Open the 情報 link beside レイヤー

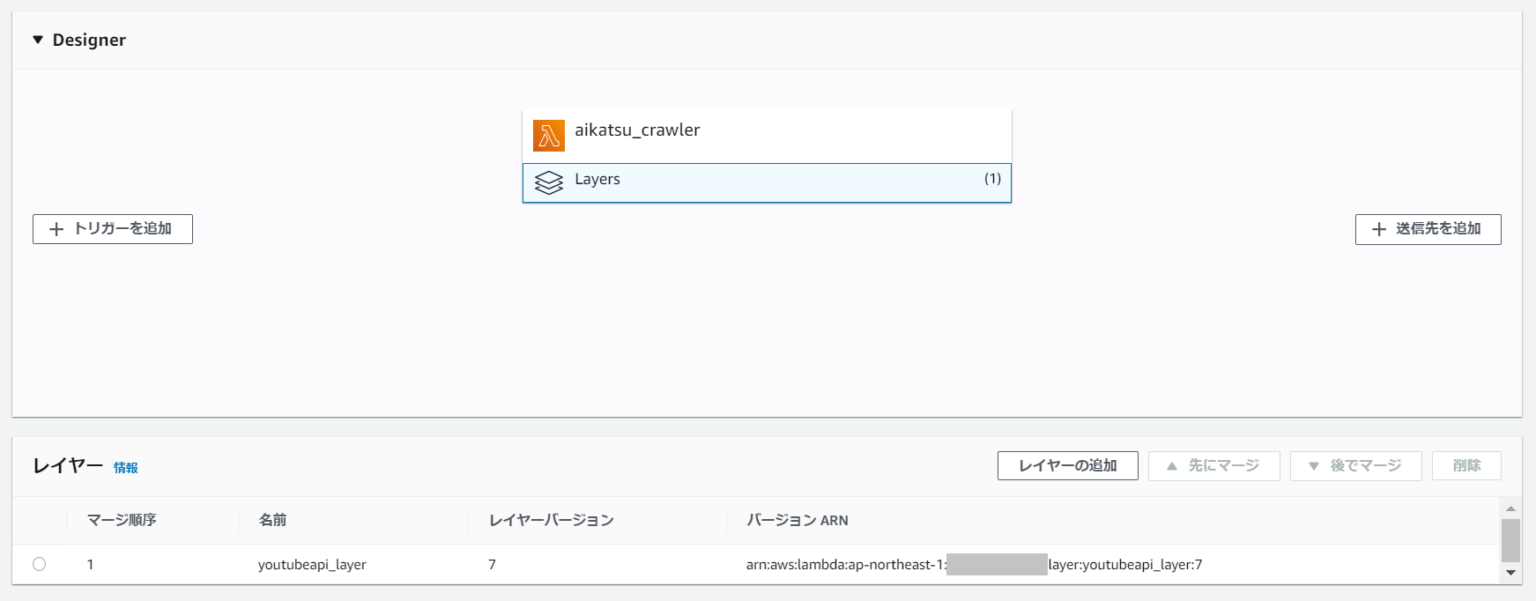pos(126,468)
